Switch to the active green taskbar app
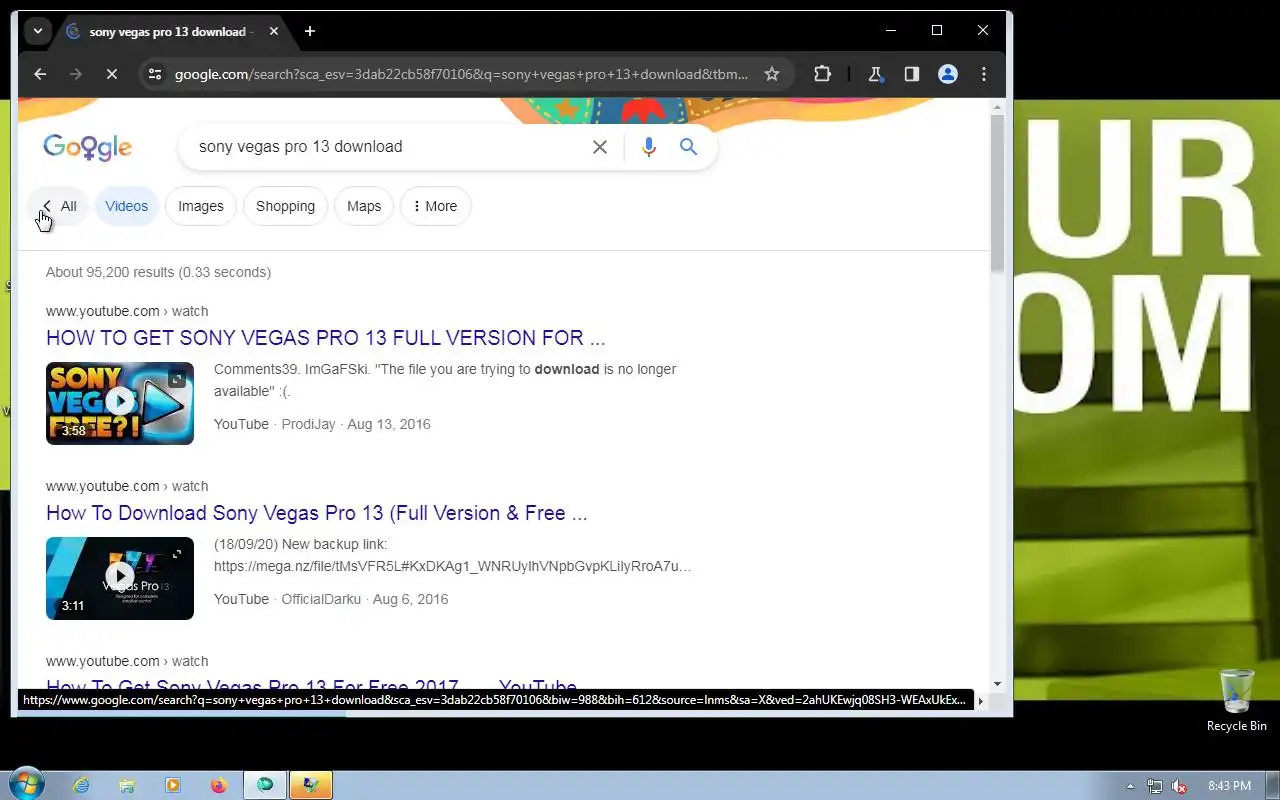The width and height of the screenshot is (1280, 800). [265, 786]
